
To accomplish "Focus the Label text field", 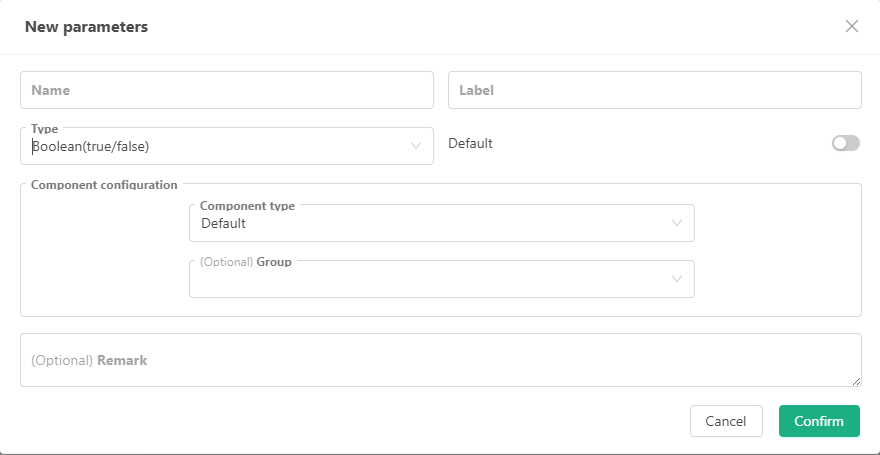I will pos(654,90).
